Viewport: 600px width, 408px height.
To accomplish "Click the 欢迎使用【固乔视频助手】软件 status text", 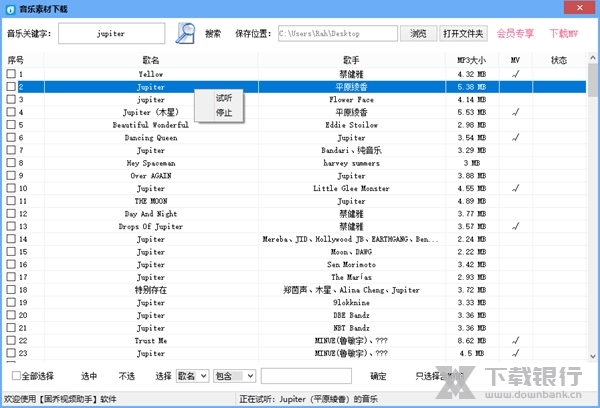I will point(60,399).
